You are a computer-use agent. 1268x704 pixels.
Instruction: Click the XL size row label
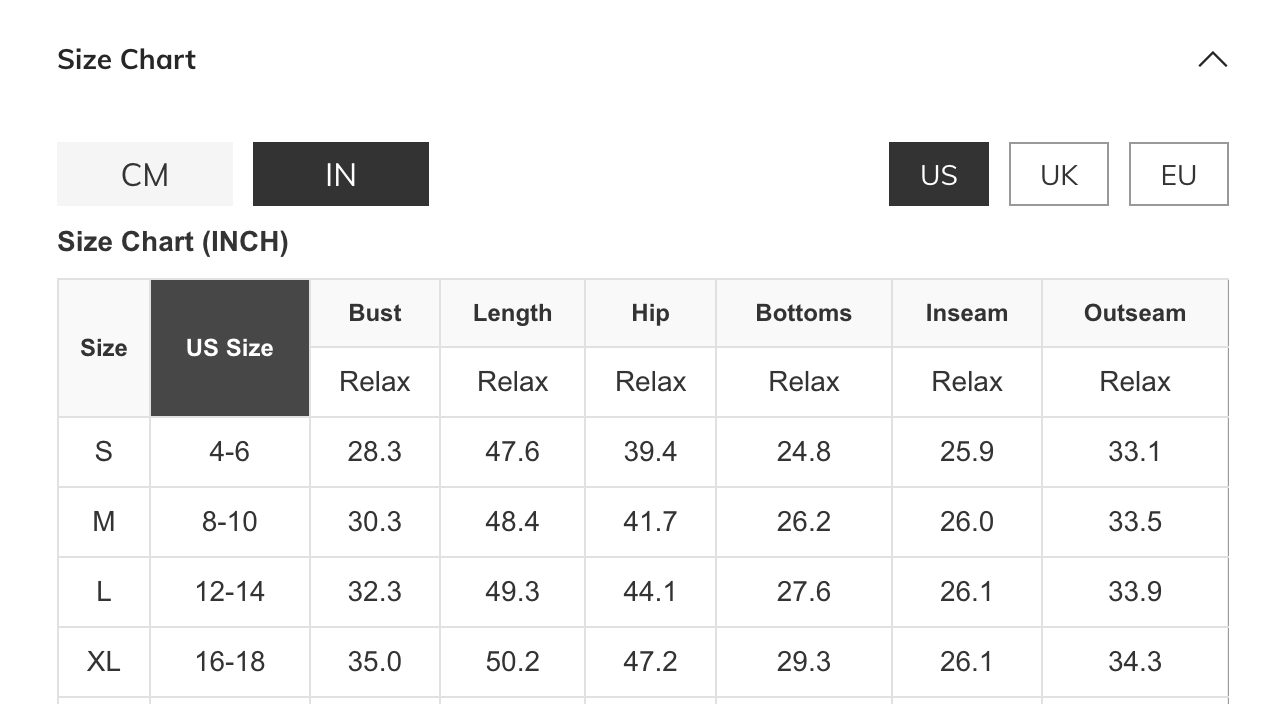(x=104, y=662)
